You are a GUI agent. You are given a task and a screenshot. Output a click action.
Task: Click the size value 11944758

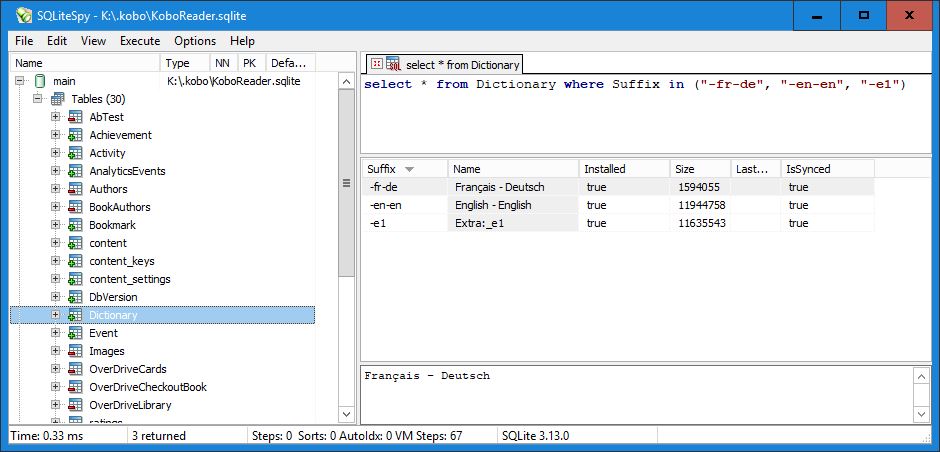[701, 205]
